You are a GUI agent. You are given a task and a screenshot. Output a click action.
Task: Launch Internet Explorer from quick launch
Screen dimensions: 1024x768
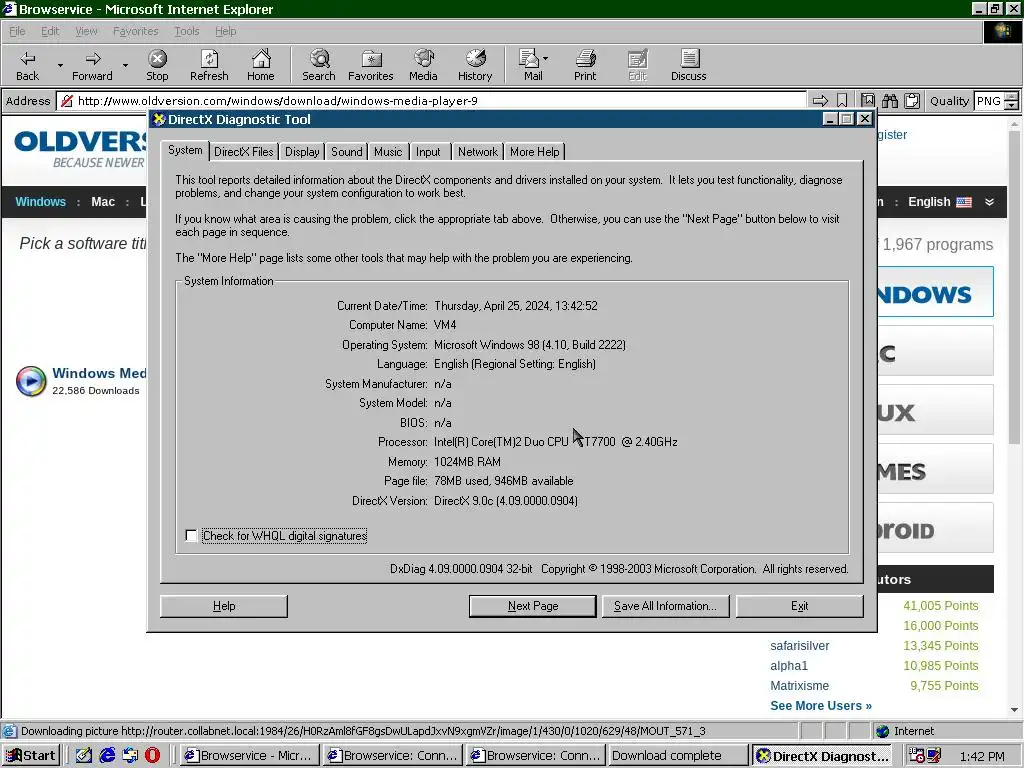[107, 756]
